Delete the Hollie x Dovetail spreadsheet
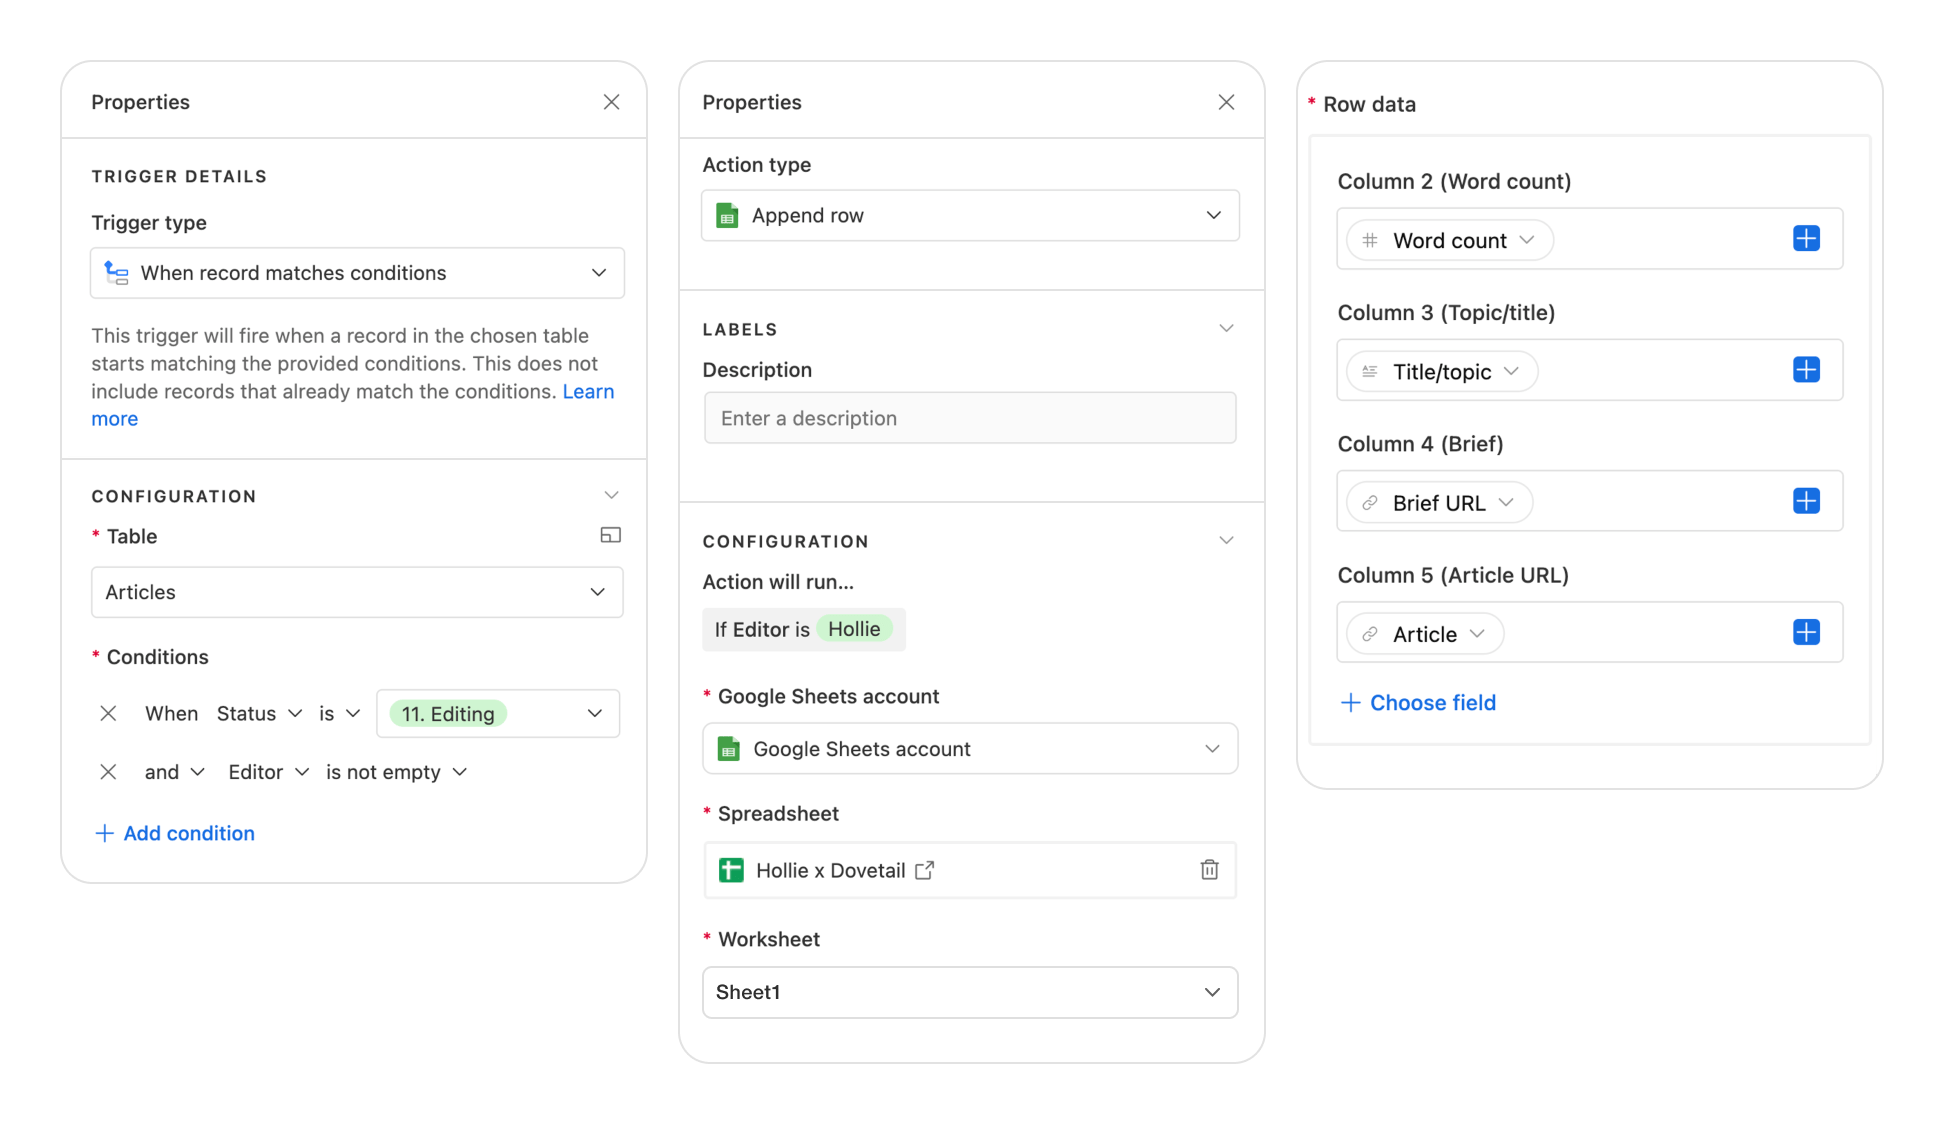 point(1209,870)
